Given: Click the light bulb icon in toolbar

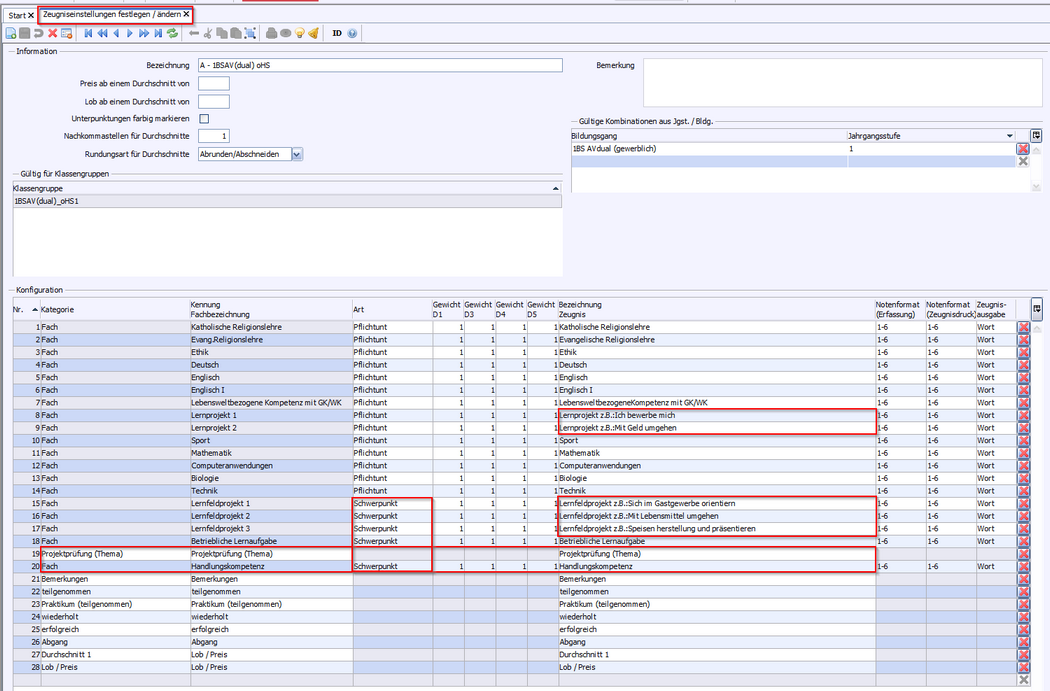Looking at the screenshot, I should point(299,33).
